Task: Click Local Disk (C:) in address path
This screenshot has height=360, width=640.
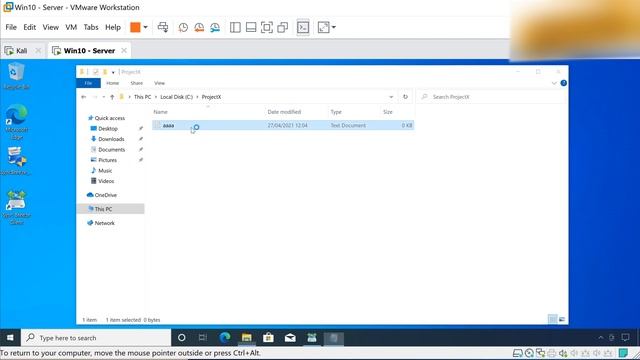Action: (176, 97)
